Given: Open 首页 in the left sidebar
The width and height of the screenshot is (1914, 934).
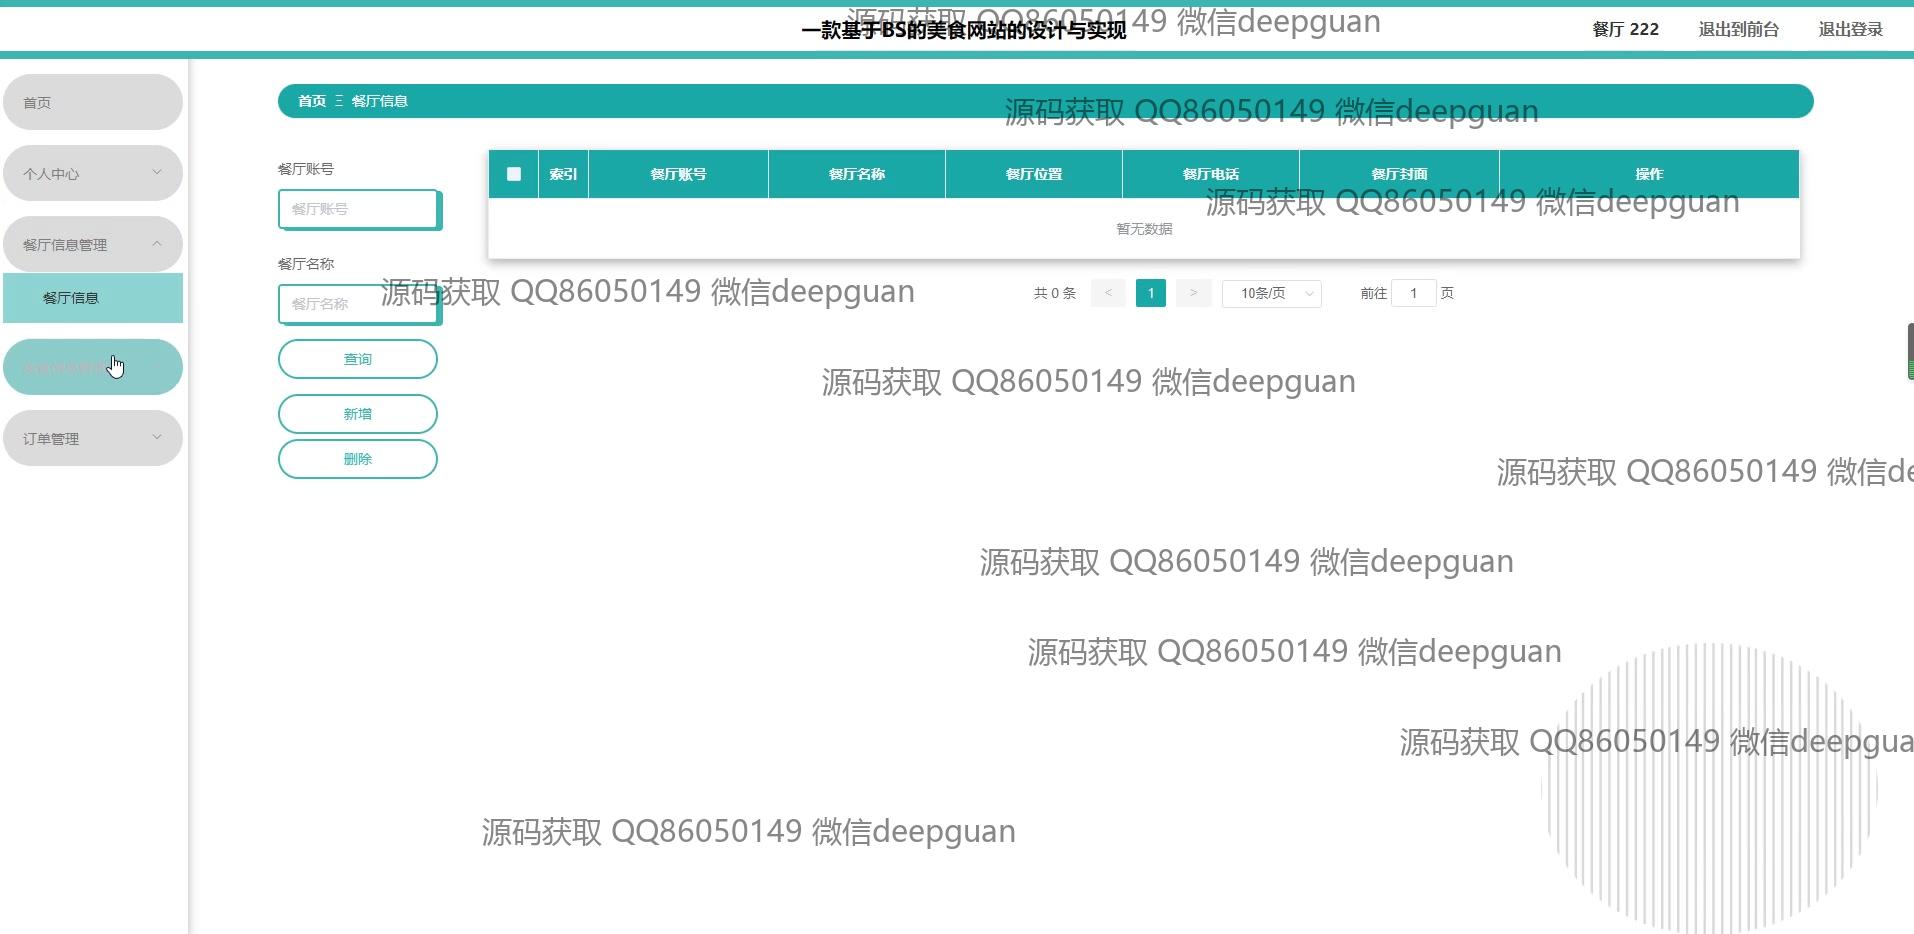Looking at the screenshot, I should point(93,102).
